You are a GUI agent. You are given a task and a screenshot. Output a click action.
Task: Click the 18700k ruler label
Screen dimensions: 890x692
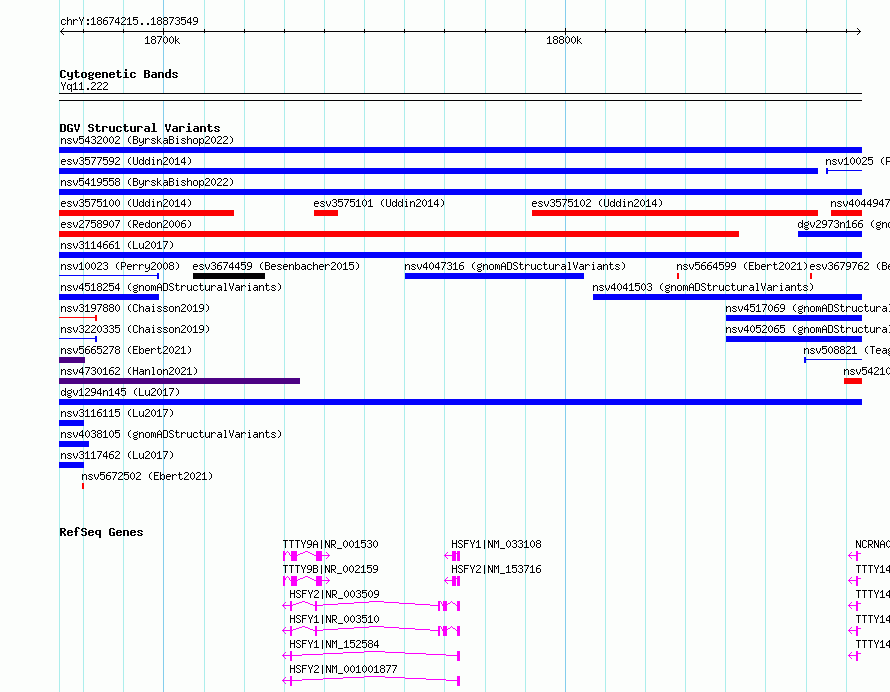coord(162,40)
